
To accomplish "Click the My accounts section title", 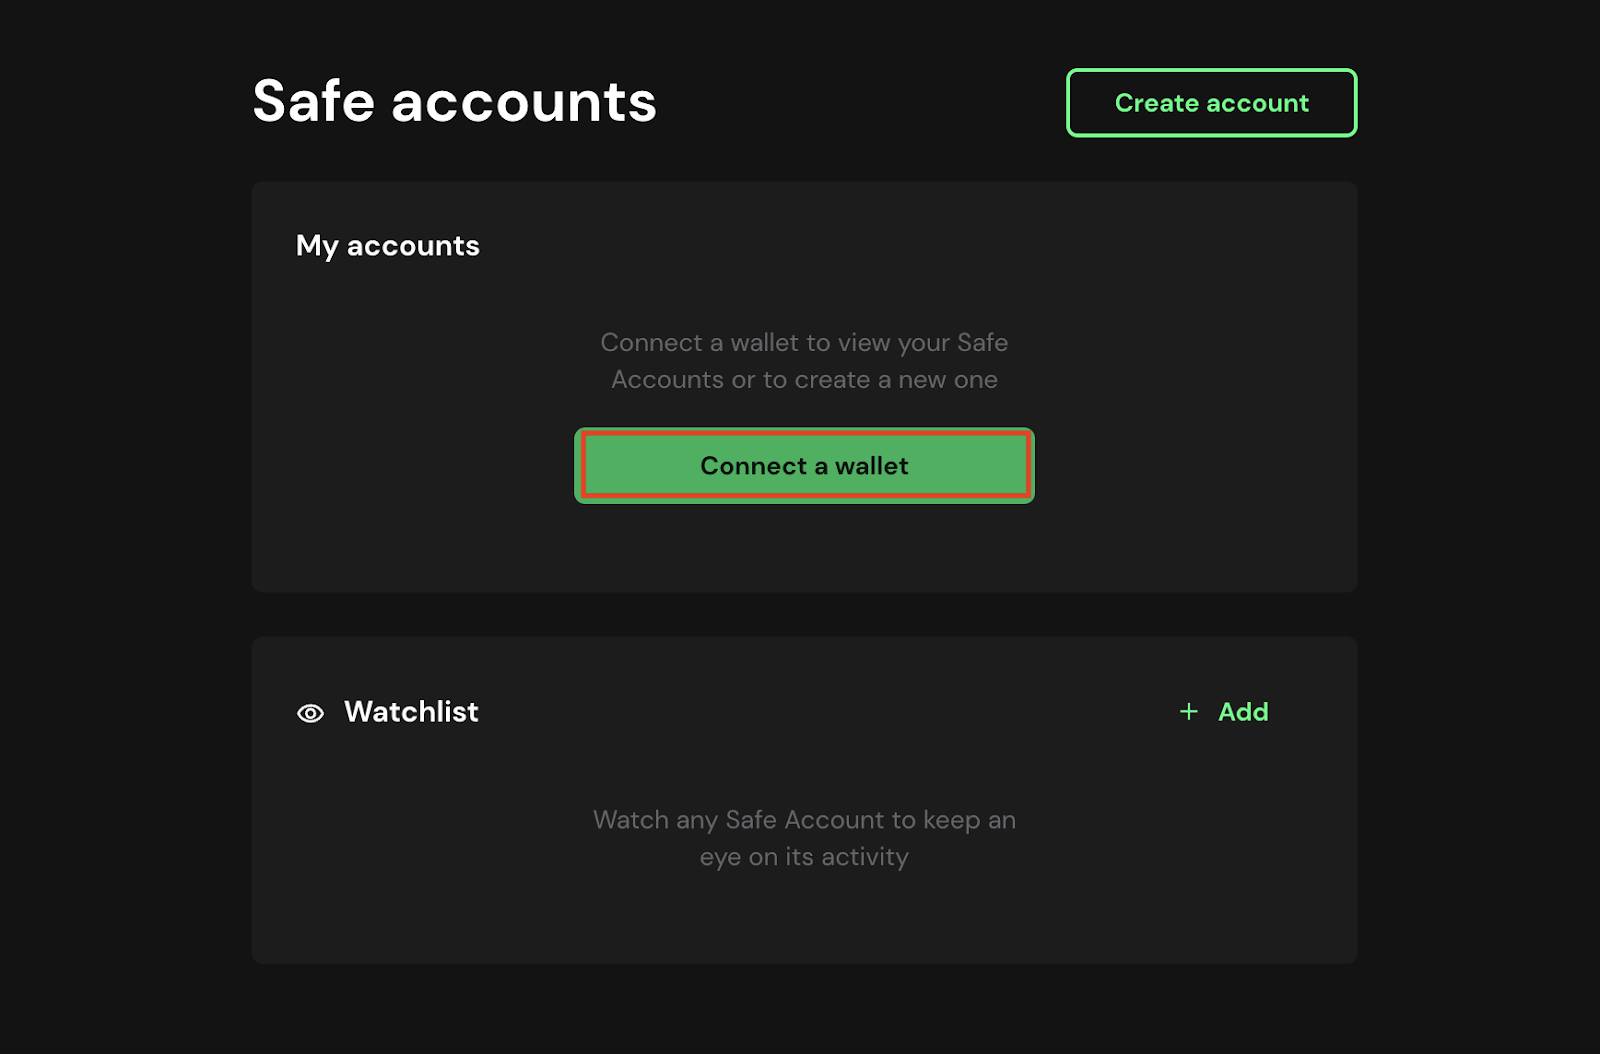I will coord(388,246).
